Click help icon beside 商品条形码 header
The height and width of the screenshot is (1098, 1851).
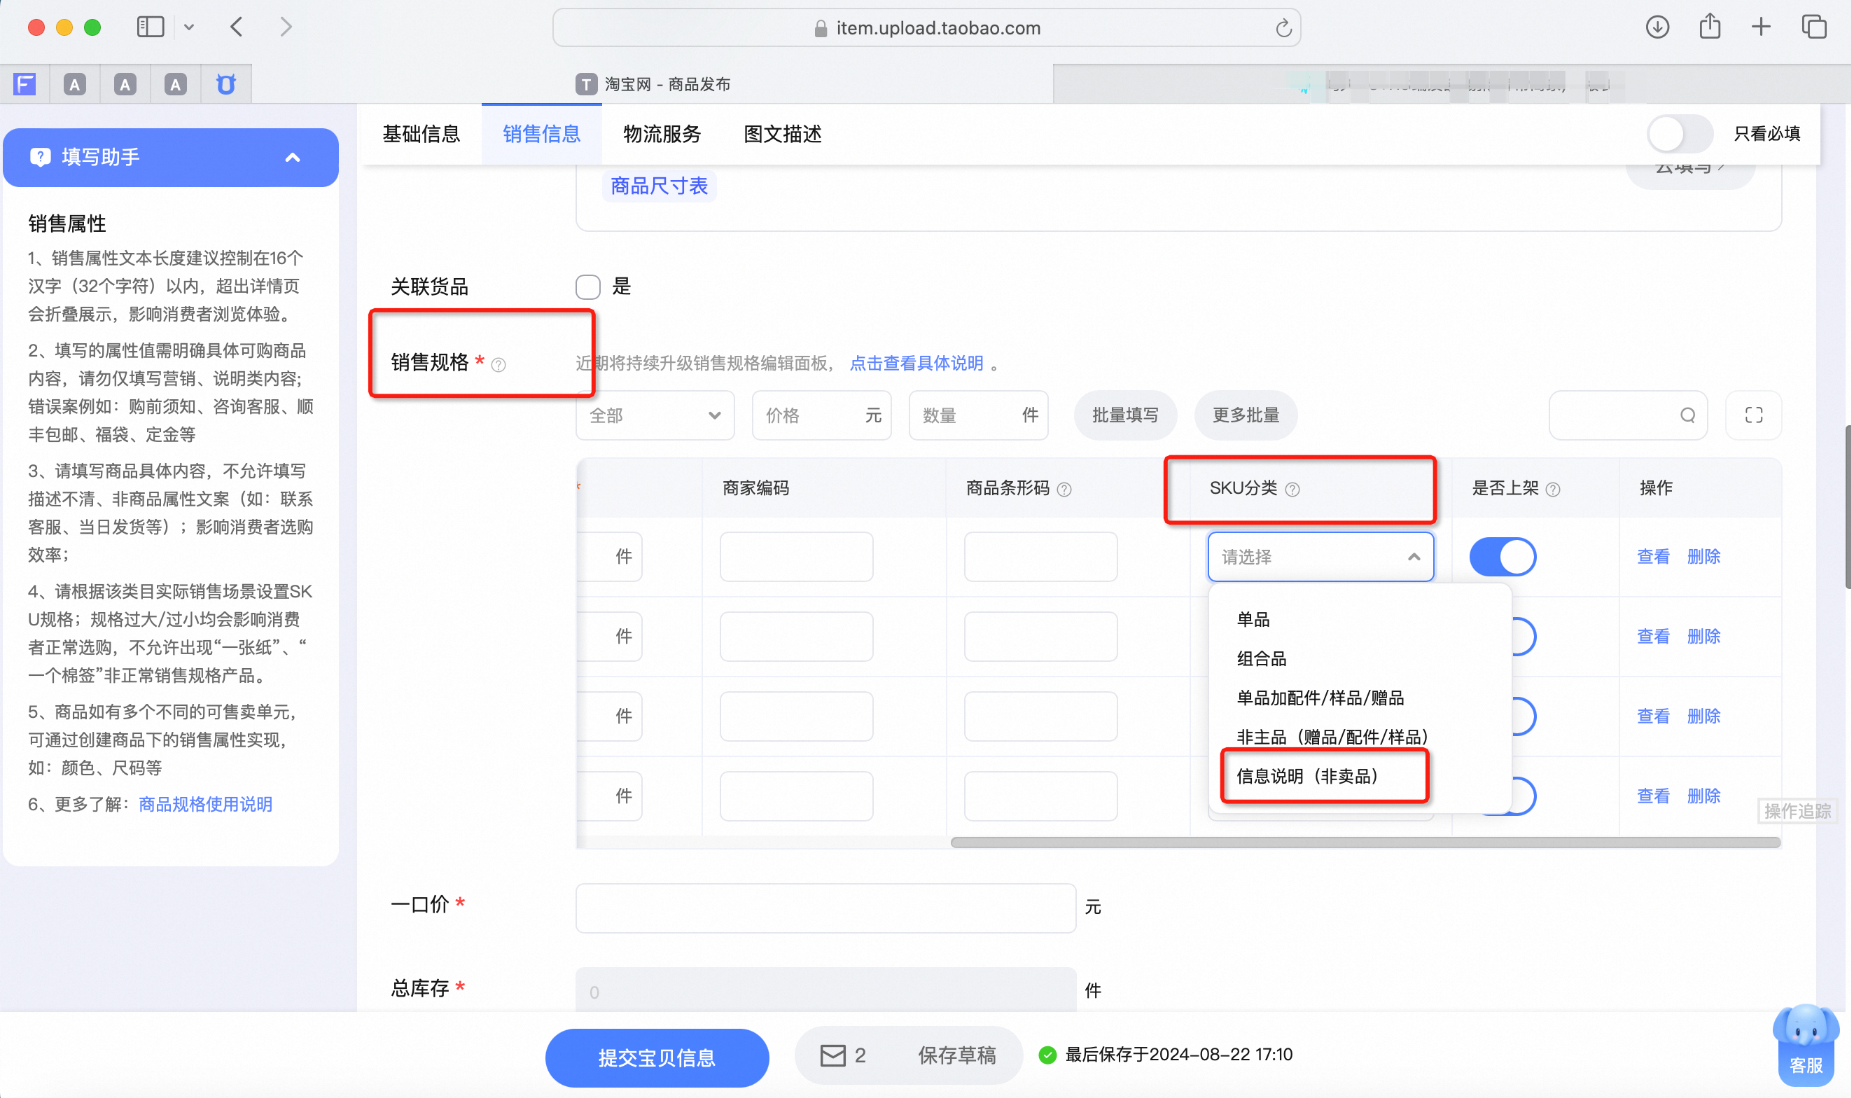(x=1064, y=489)
